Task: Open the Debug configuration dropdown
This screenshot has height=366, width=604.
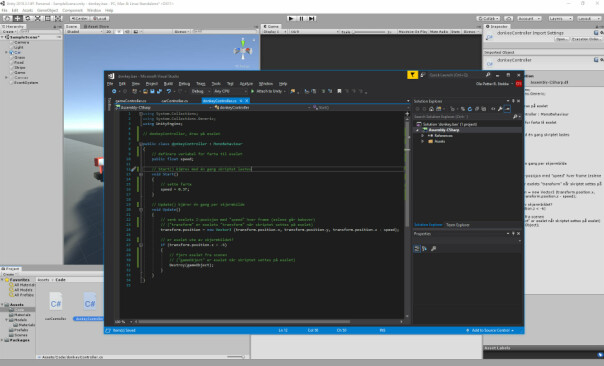Action: pyautogui.click(x=201, y=91)
